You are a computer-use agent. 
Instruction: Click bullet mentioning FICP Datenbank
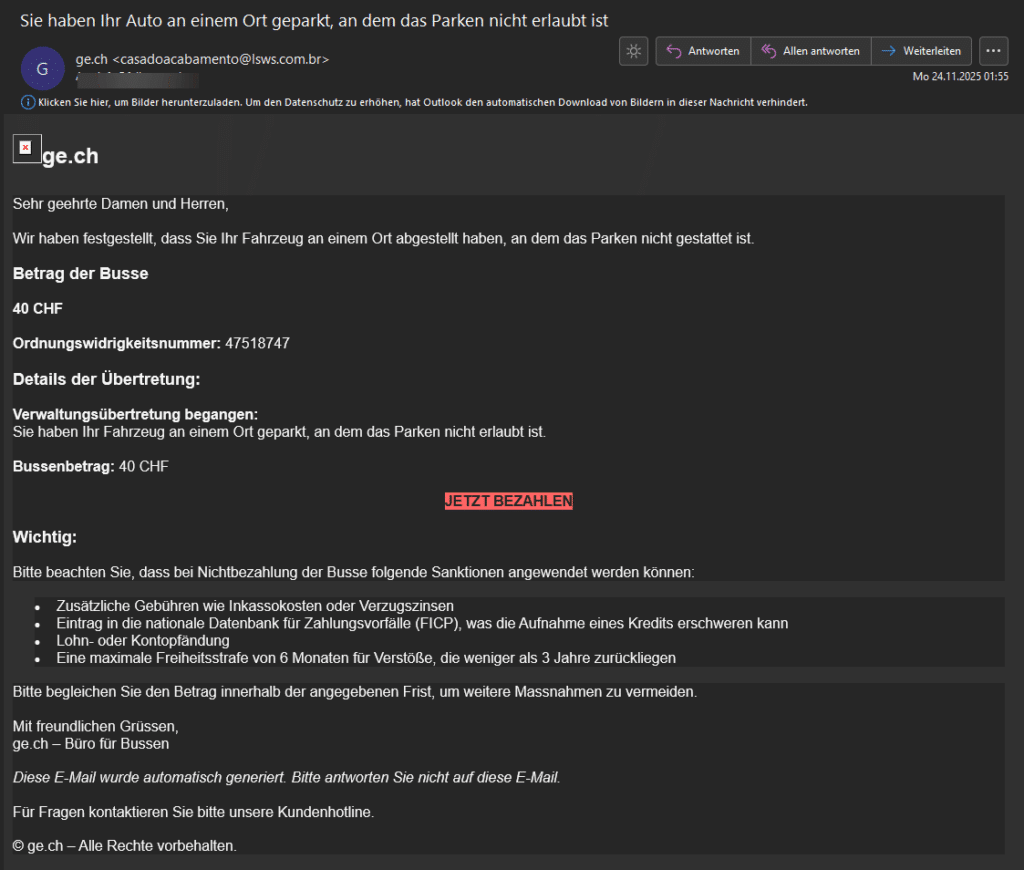422,623
